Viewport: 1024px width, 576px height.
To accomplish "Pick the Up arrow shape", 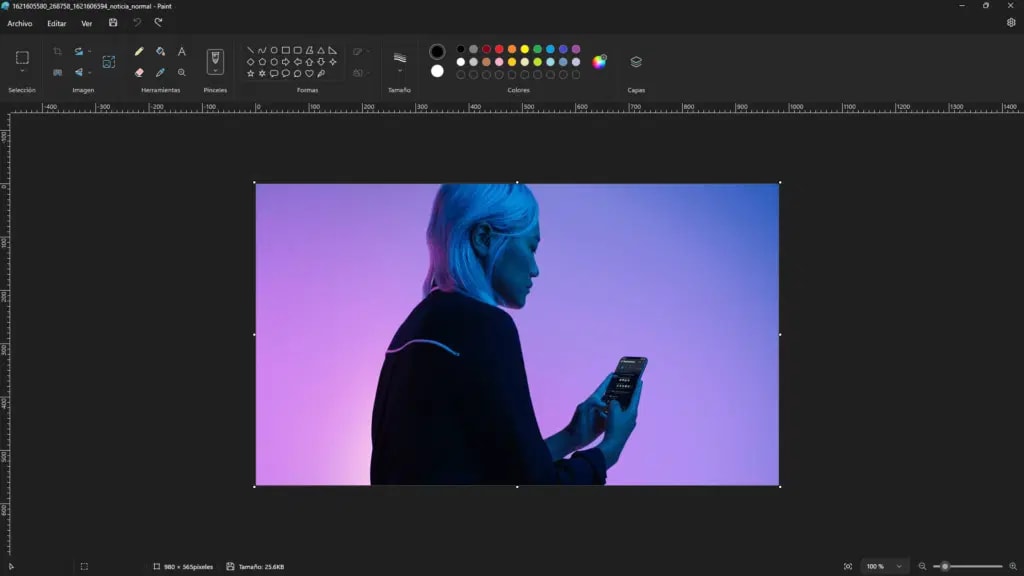I will 309,62.
